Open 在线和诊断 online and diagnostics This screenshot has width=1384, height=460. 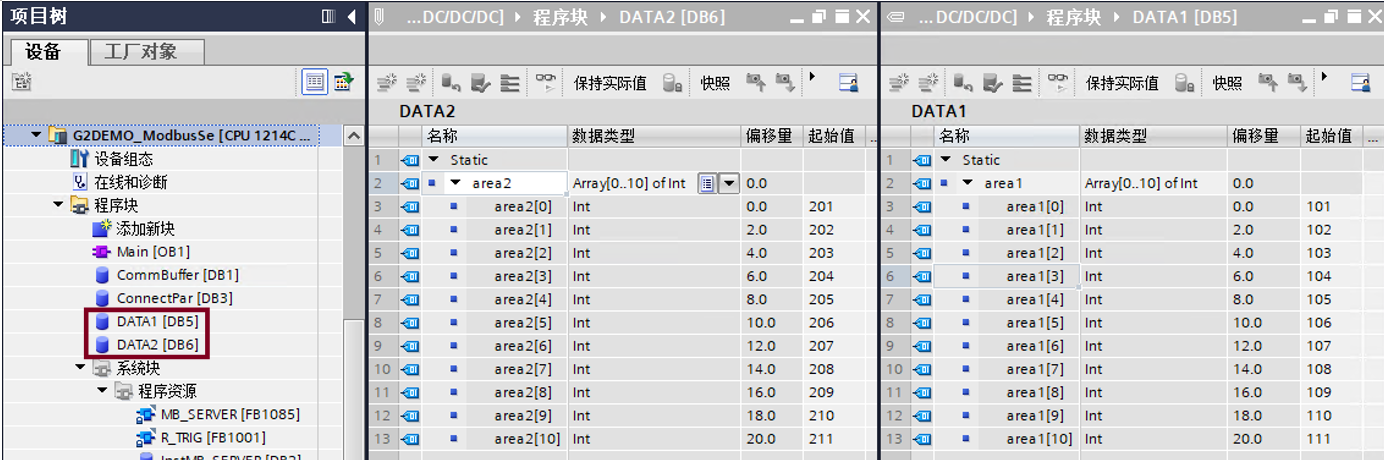(130, 182)
